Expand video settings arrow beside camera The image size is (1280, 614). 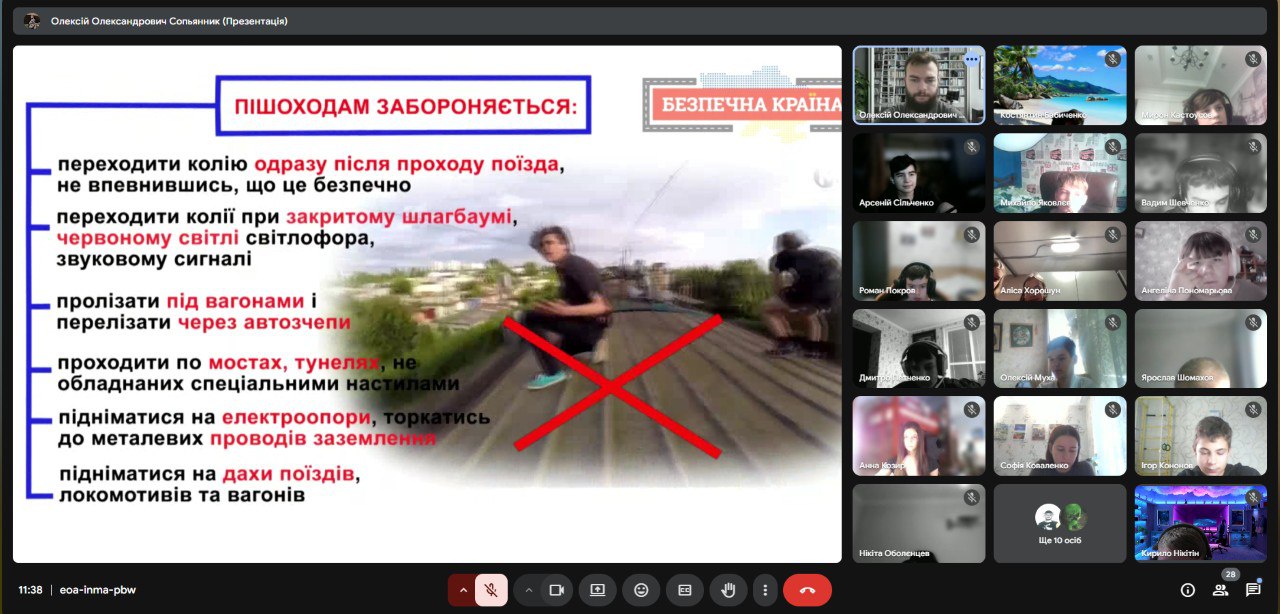(529, 590)
